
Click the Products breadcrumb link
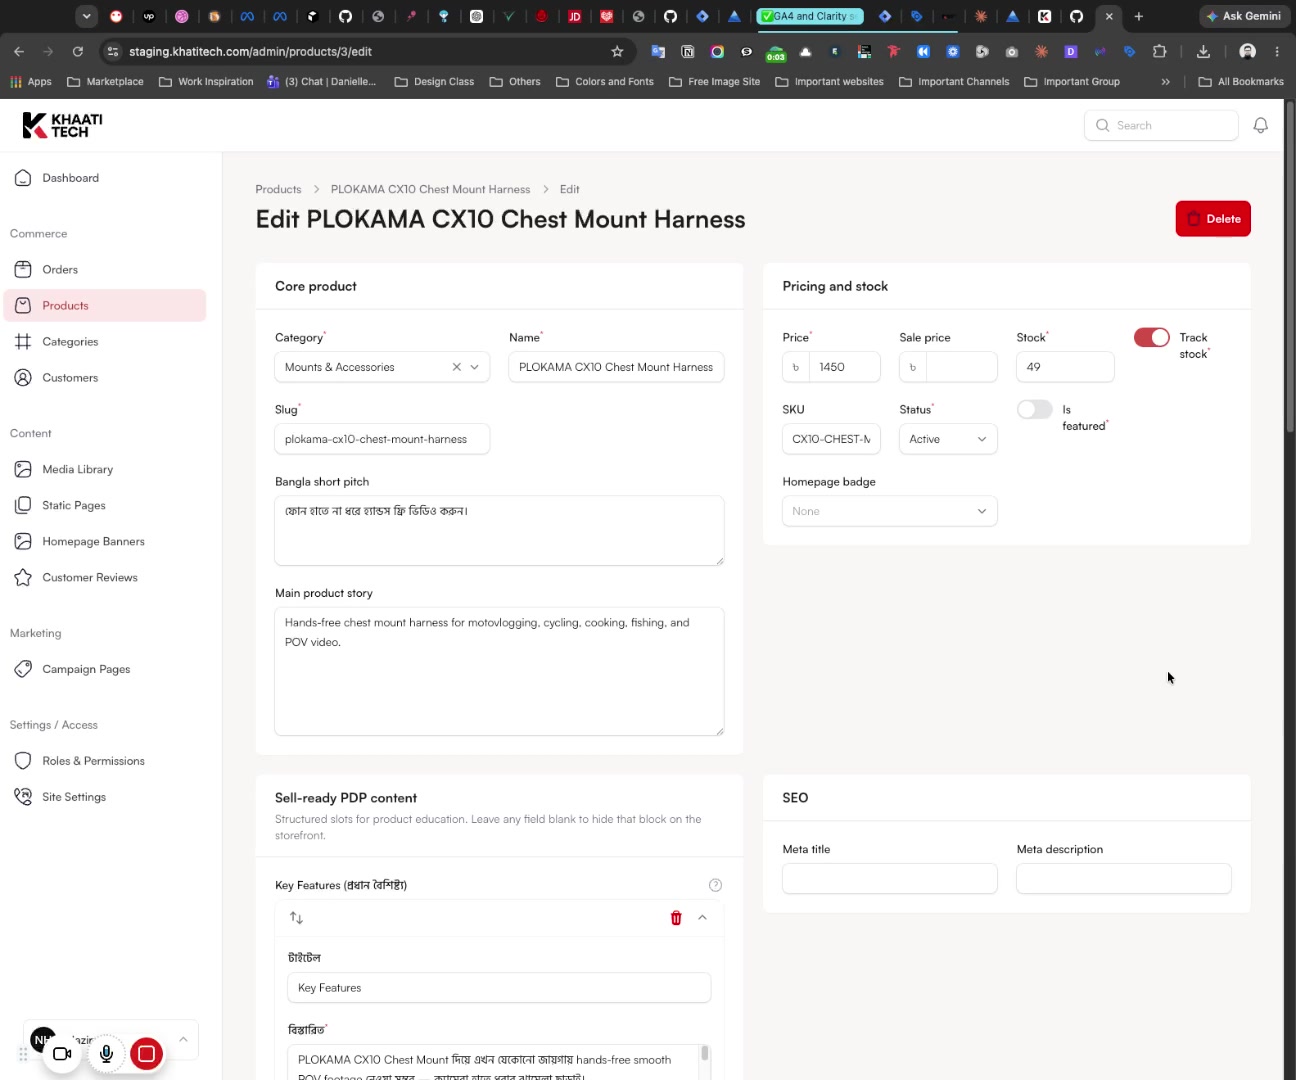(278, 189)
